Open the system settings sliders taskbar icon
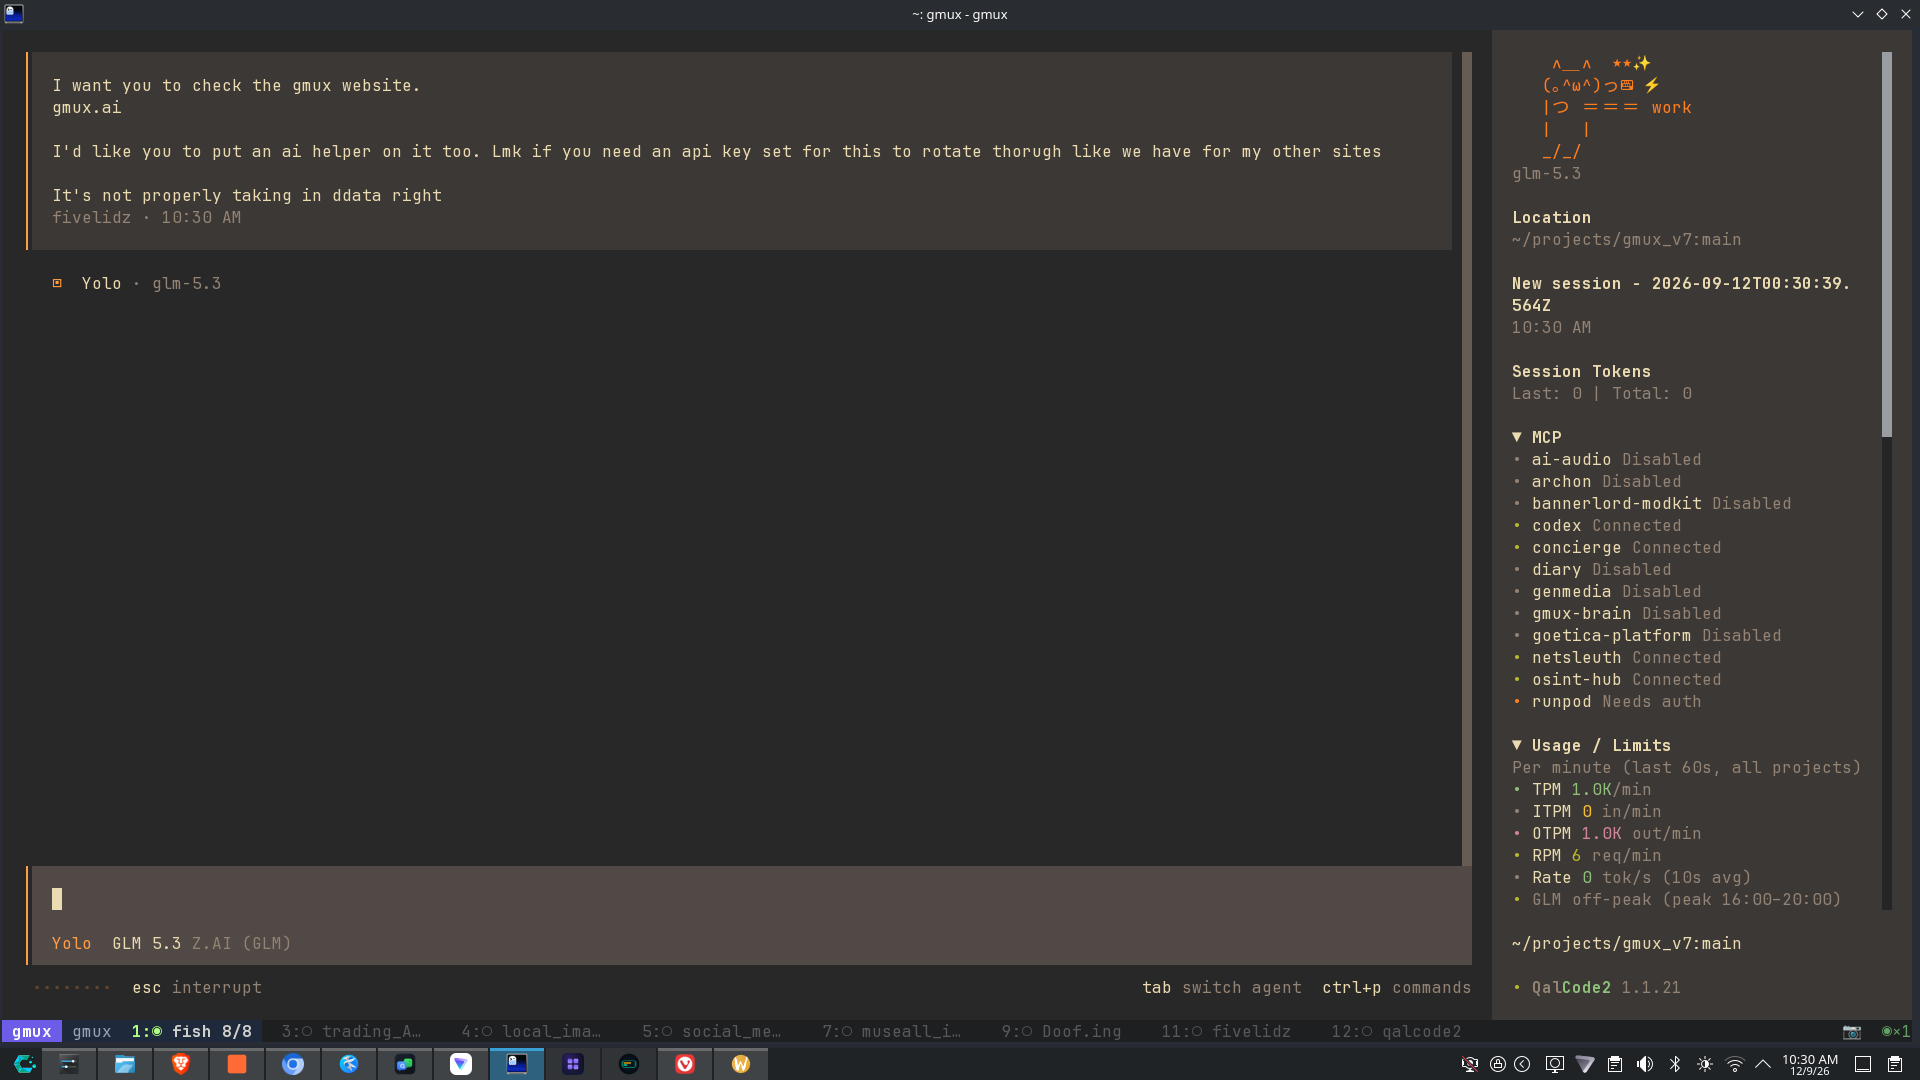This screenshot has width=1920, height=1080. tap(69, 1064)
